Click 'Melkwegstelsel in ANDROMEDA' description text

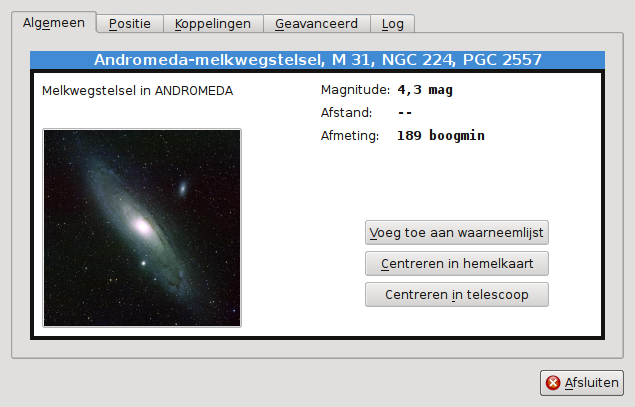click(x=137, y=91)
